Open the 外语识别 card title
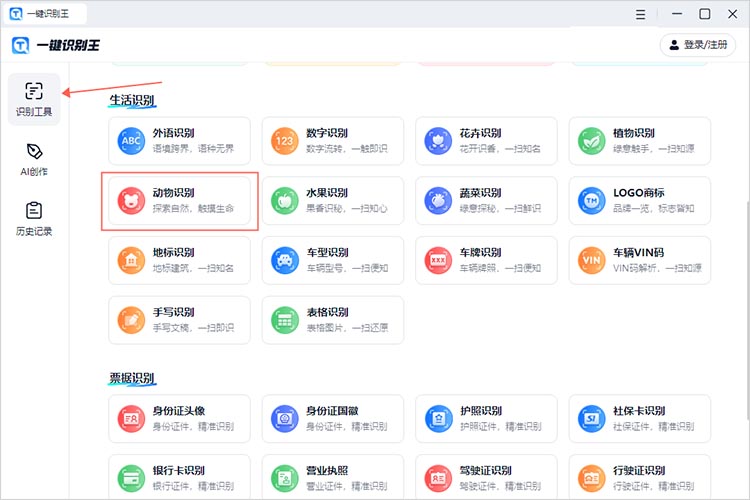 tap(173, 133)
